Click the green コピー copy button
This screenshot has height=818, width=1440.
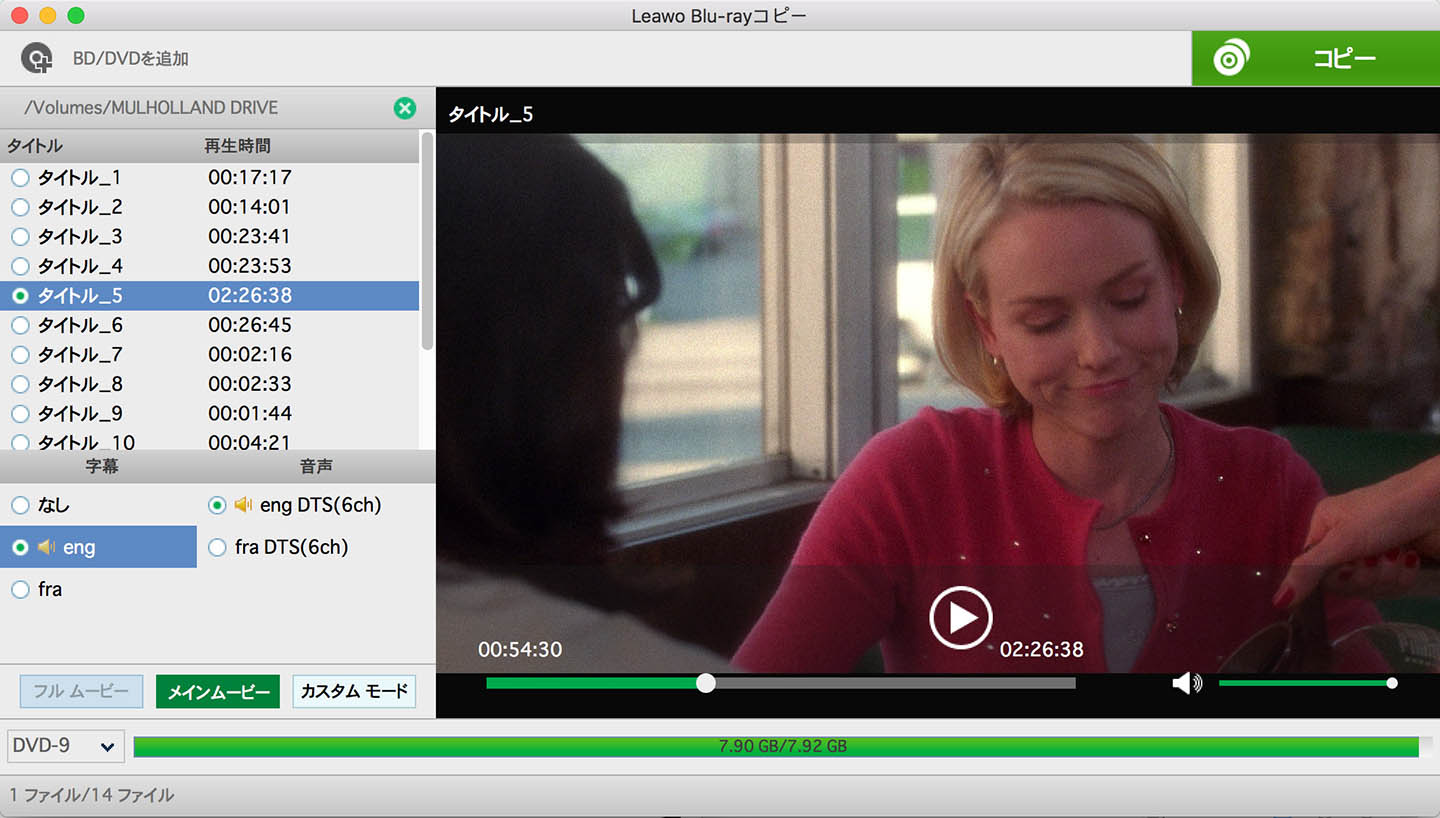[1315, 59]
